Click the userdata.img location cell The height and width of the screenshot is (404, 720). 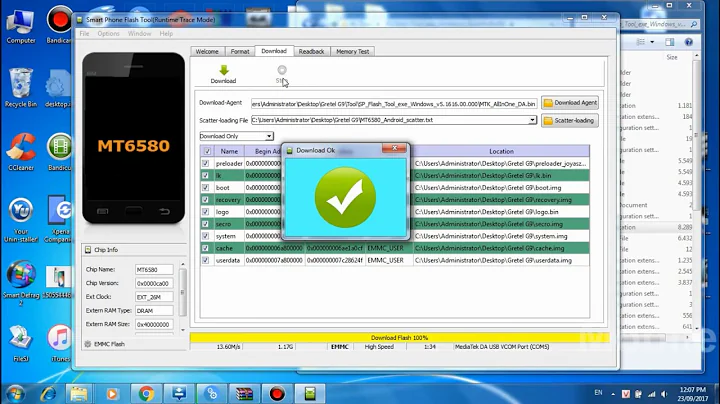click(x=501, y=260)
